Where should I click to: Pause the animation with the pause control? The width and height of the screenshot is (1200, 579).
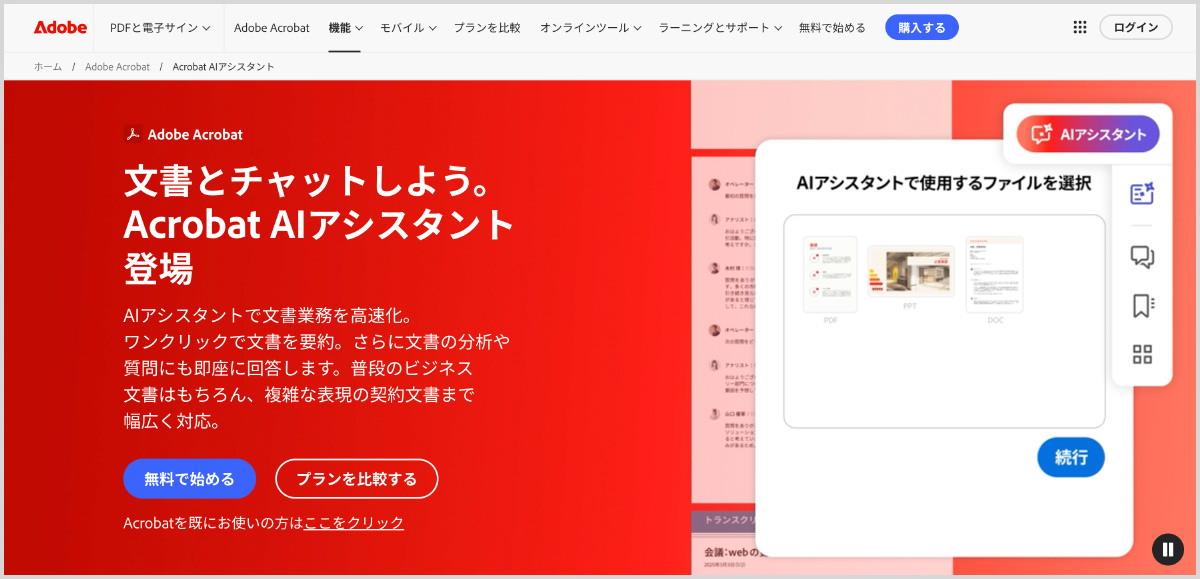[1167, 548]
